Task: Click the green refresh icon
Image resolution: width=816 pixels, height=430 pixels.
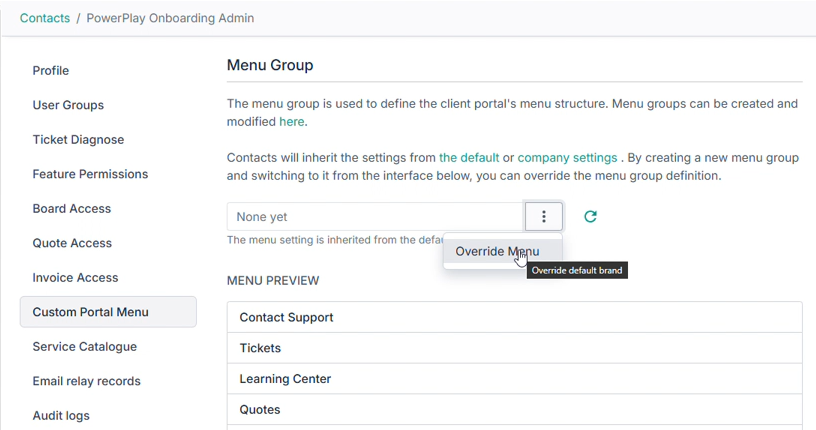Action: [x=590, y=216]
